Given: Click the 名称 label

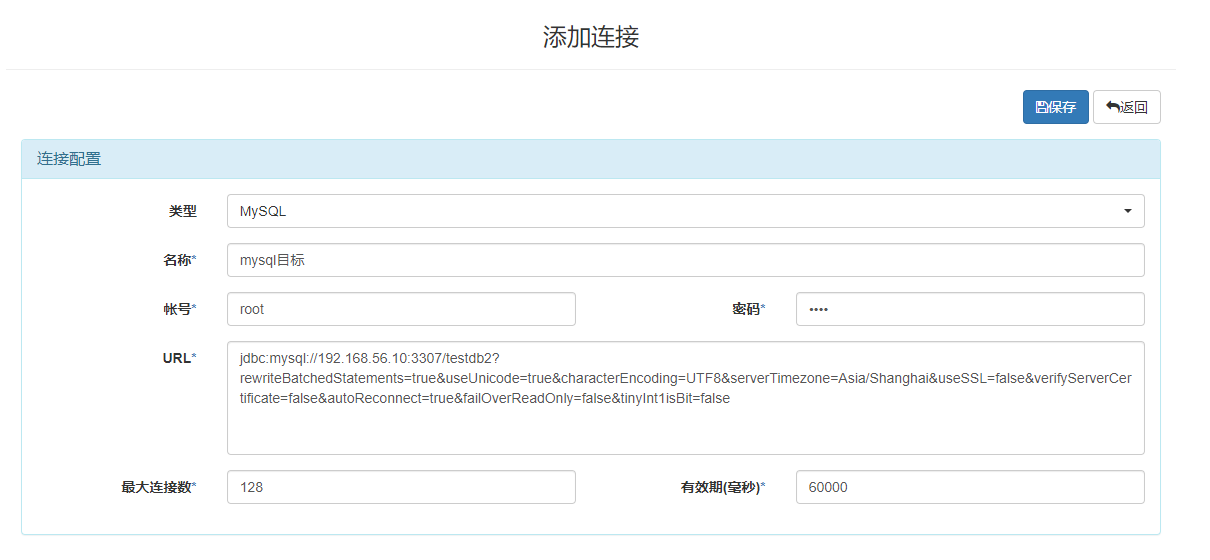Looking at the screenshot, I should point(180,260).
